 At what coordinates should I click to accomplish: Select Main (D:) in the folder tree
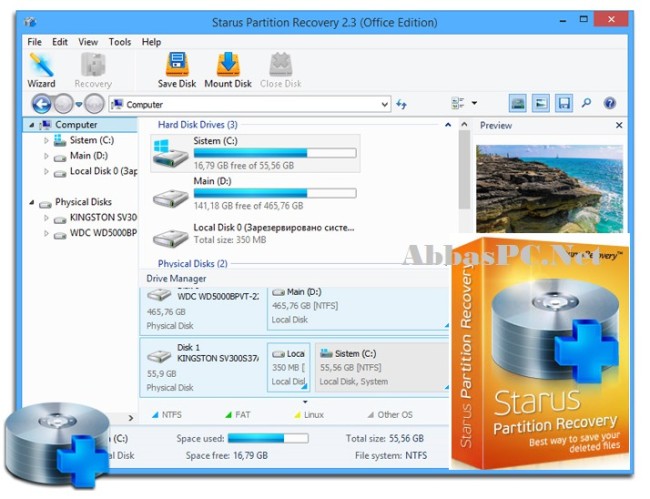coord(89,155)
